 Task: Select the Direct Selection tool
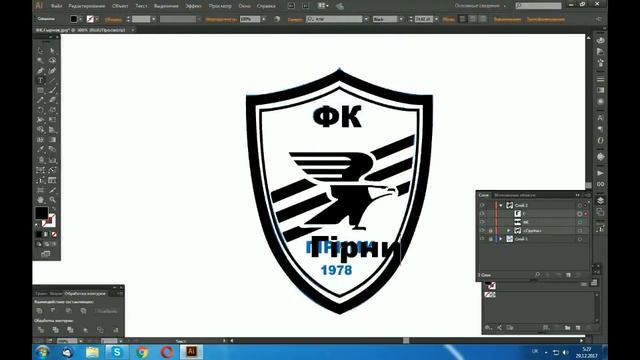point(52,51)
